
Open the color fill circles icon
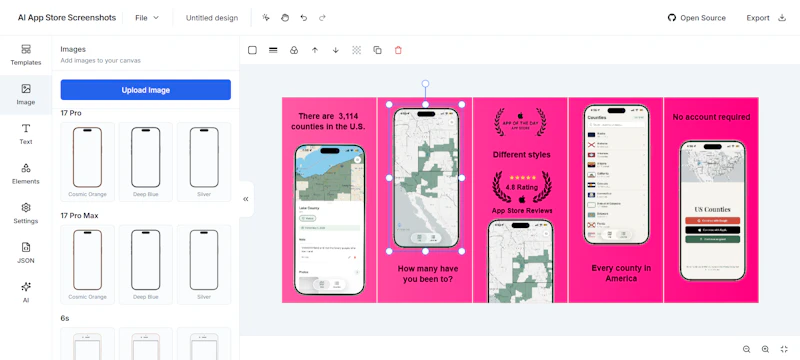tap(294, 50)
